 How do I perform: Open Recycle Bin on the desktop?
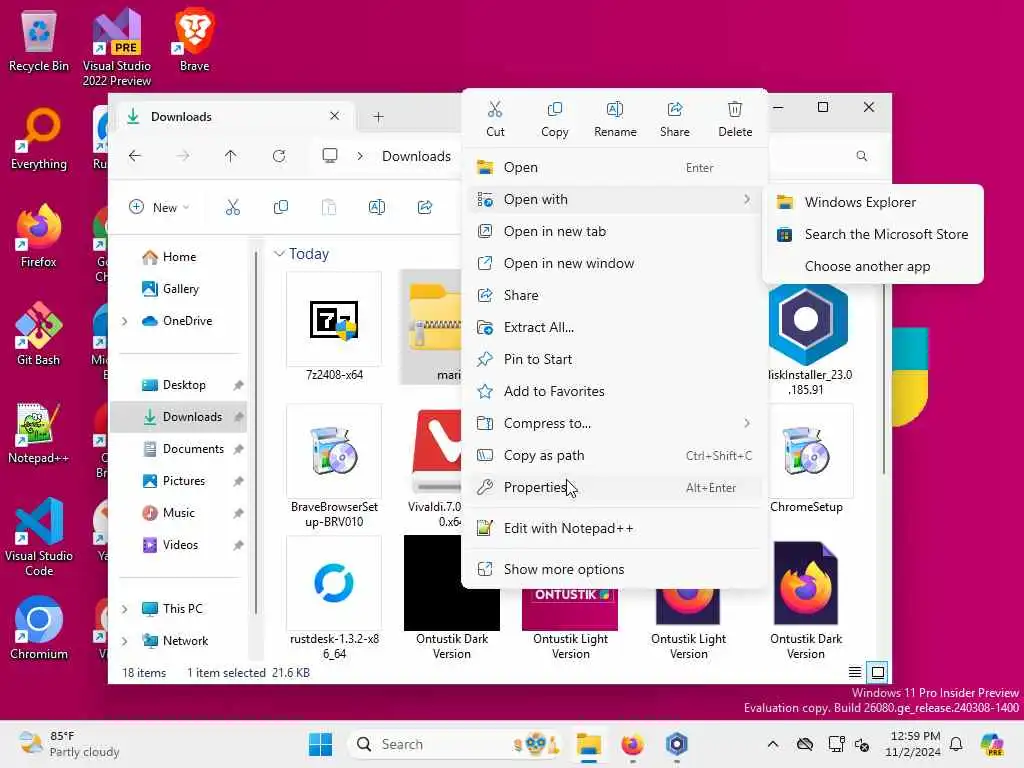(39, 40)
